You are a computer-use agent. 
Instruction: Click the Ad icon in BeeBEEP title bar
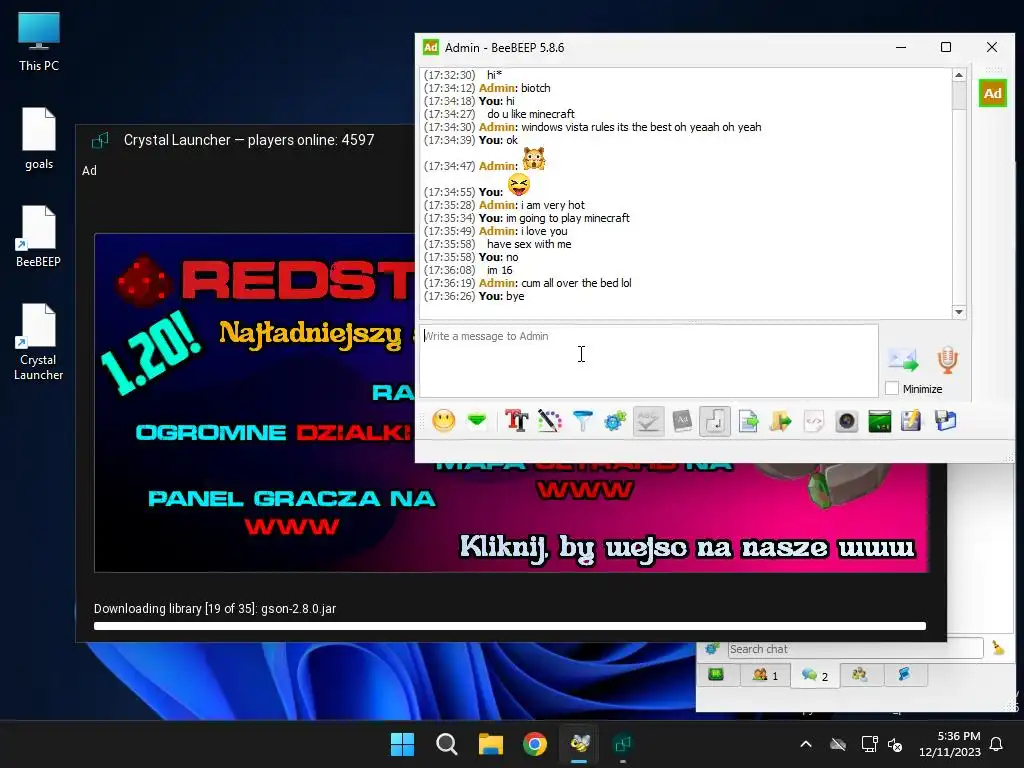[x=430, y=47]
